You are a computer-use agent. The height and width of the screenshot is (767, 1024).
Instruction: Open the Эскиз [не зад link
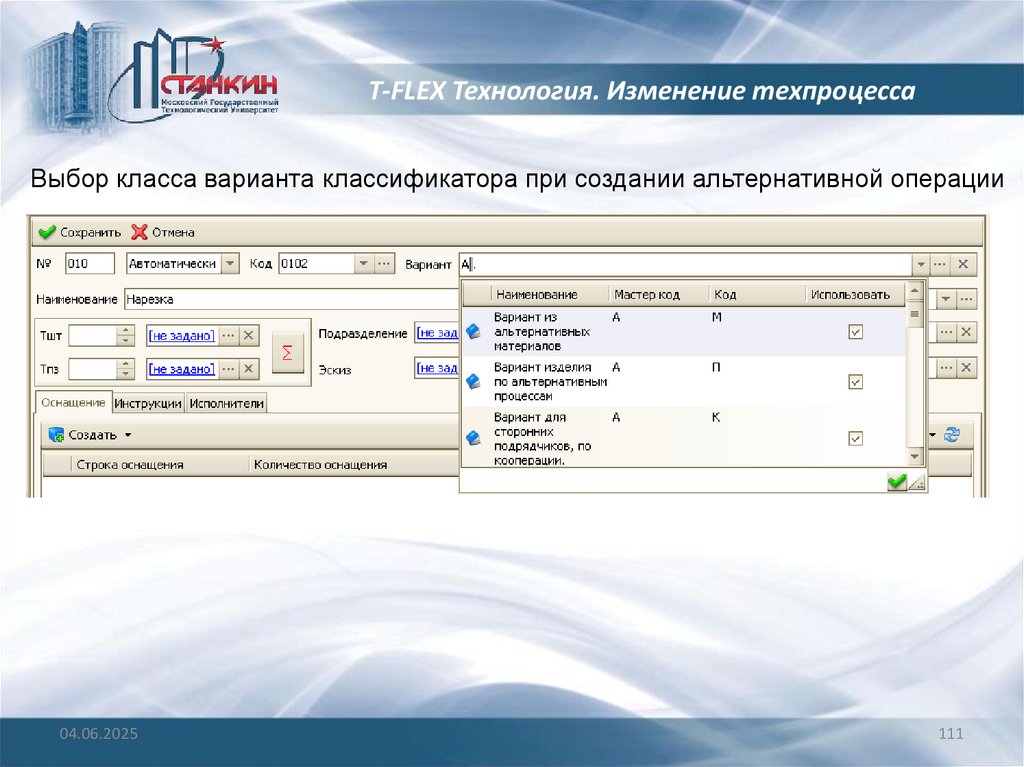pyautogui.click(x=437, y=368)
